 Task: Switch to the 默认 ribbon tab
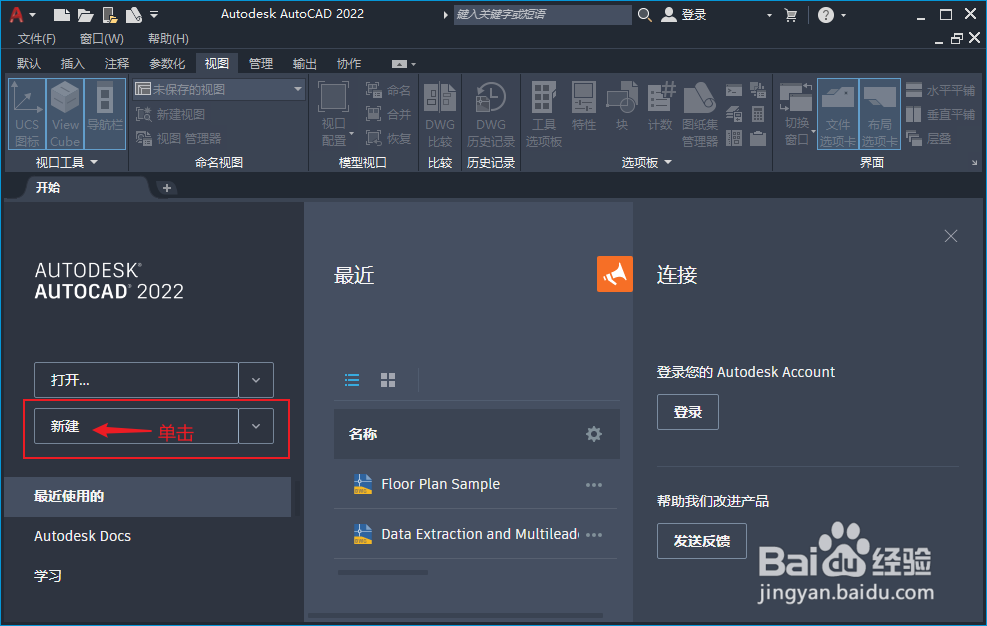click(x=29, y=64)
